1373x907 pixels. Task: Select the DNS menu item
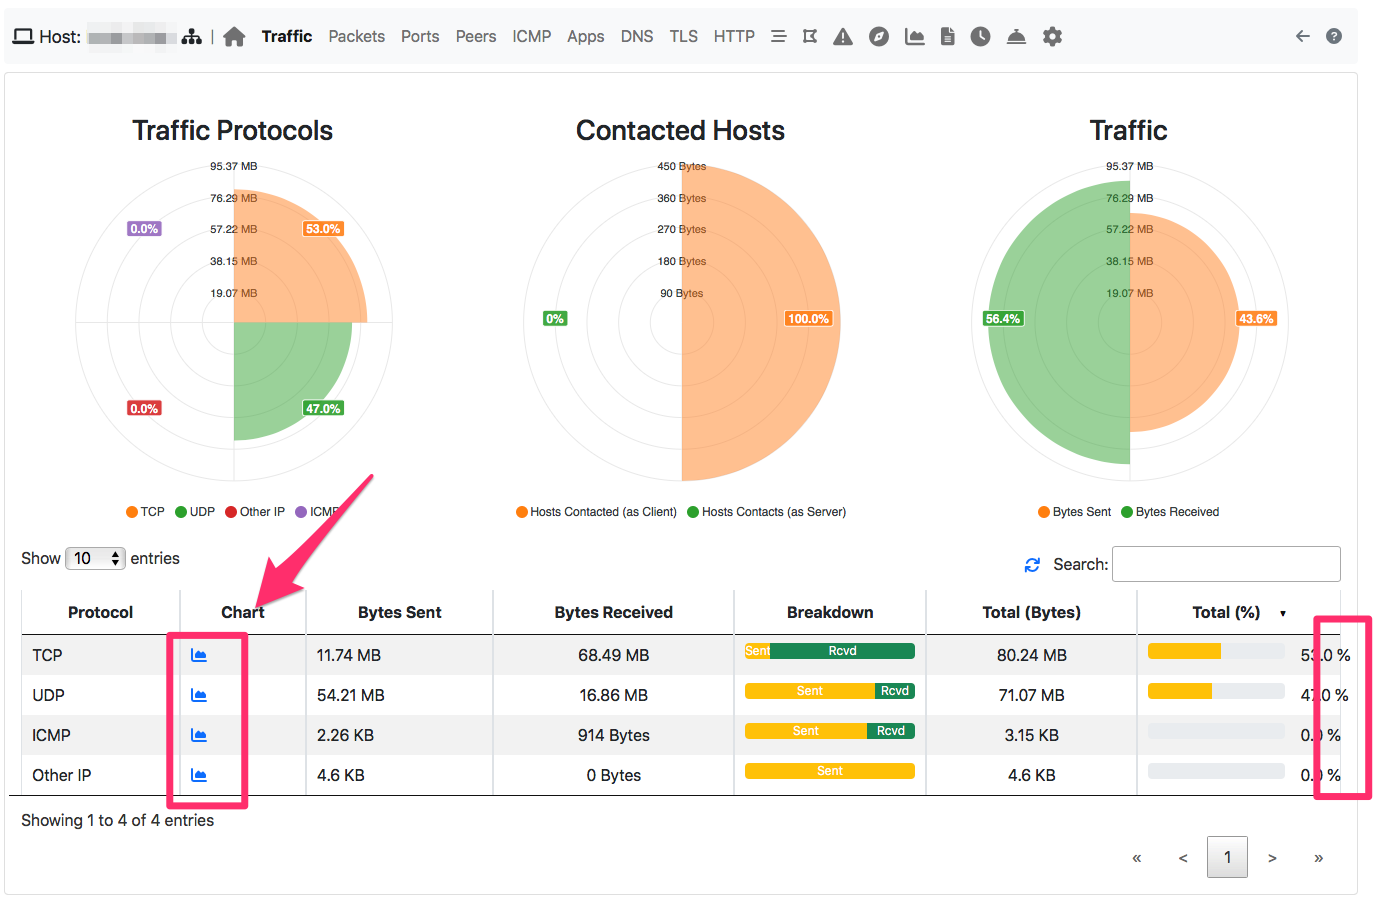tap(637, 36)
